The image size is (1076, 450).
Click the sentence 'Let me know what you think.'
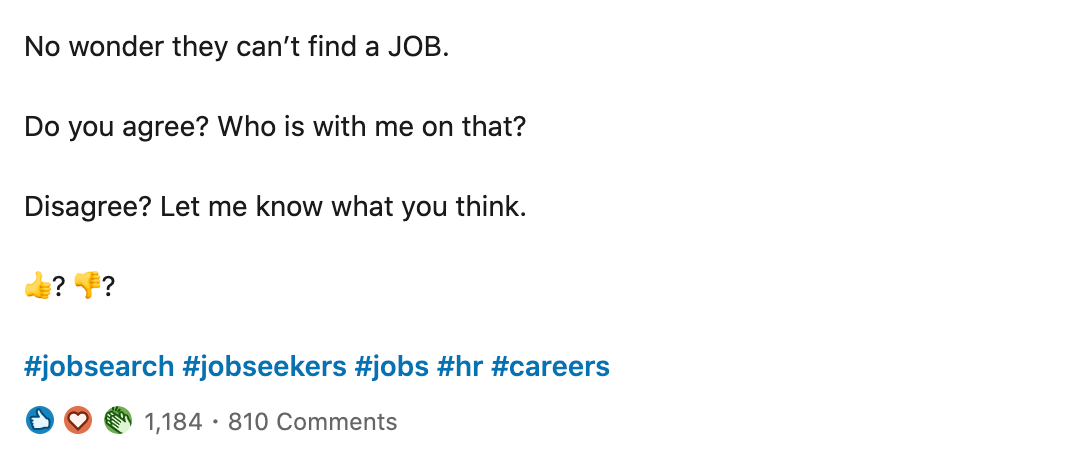click(x=343, y=206)
